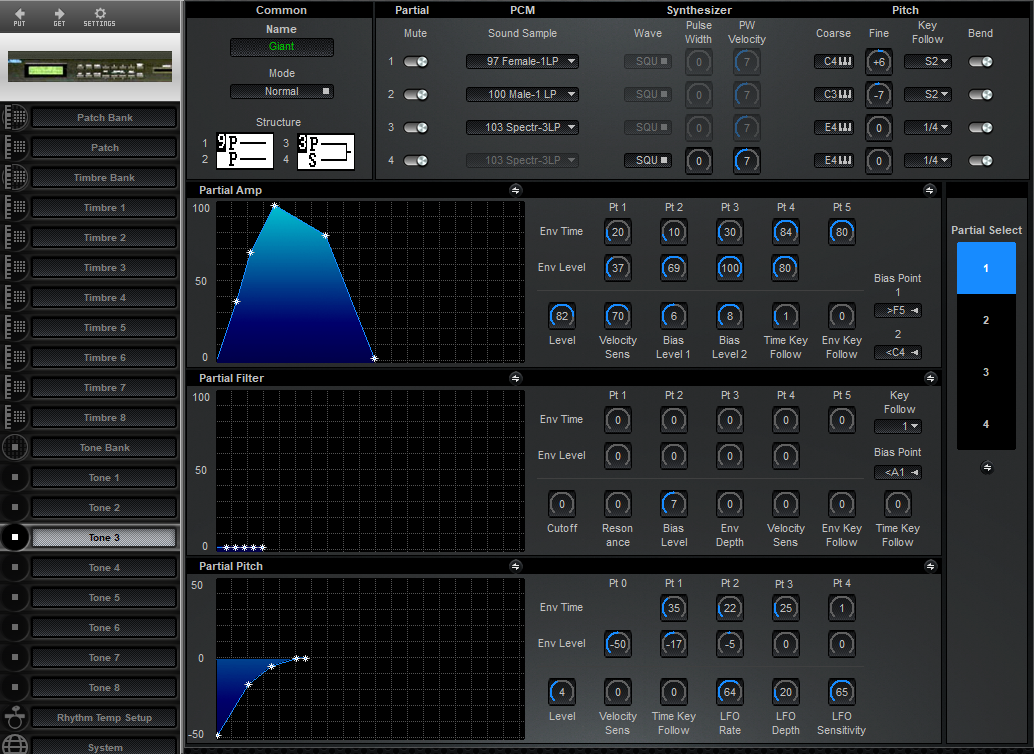The image size is (1034, 754).
Task: Click the PUT arrow icon
Action: tap(18, 16)
